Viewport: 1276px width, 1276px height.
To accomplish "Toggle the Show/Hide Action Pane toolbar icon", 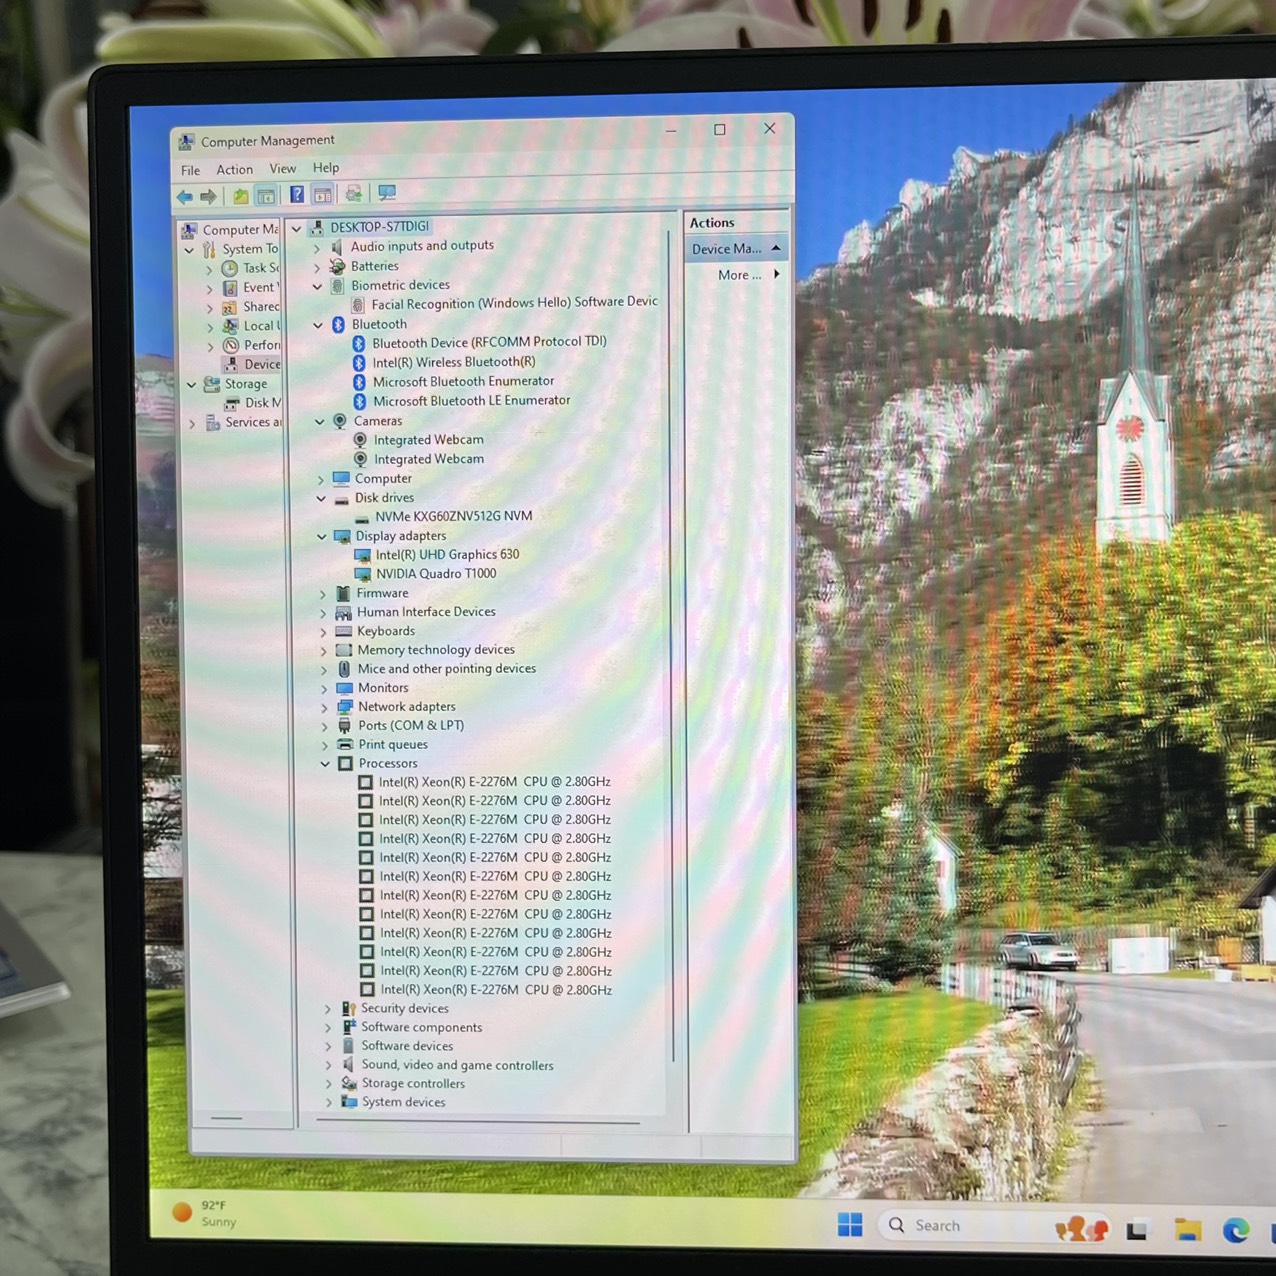I will pyautogui.click(x=322, y=195).
